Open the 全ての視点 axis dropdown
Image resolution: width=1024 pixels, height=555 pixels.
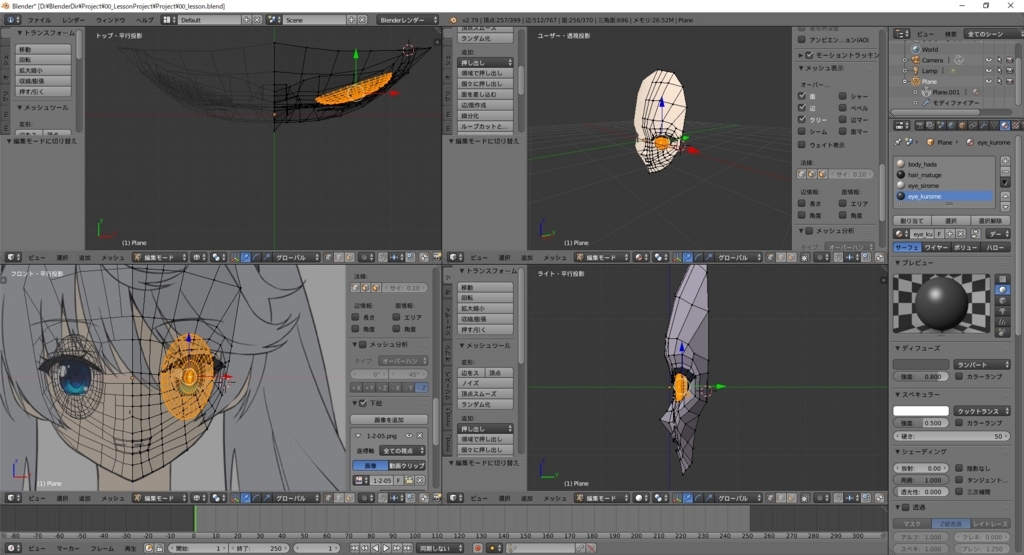(402, 451)
